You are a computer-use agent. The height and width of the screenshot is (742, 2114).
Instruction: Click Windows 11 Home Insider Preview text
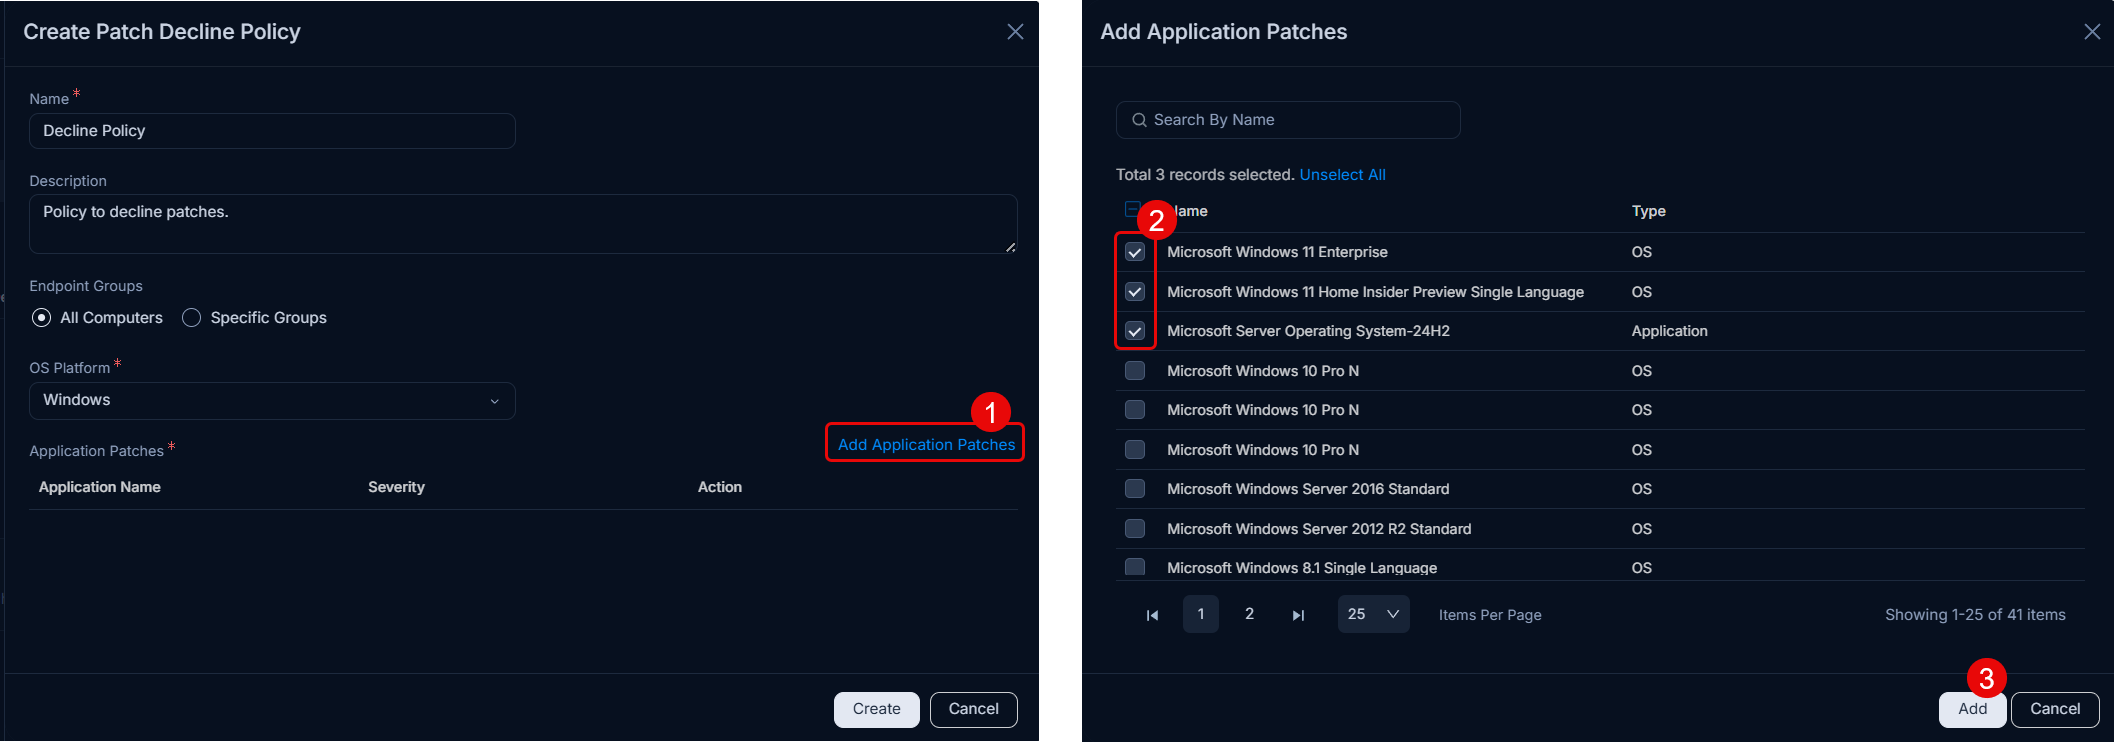click(1375, 292)
